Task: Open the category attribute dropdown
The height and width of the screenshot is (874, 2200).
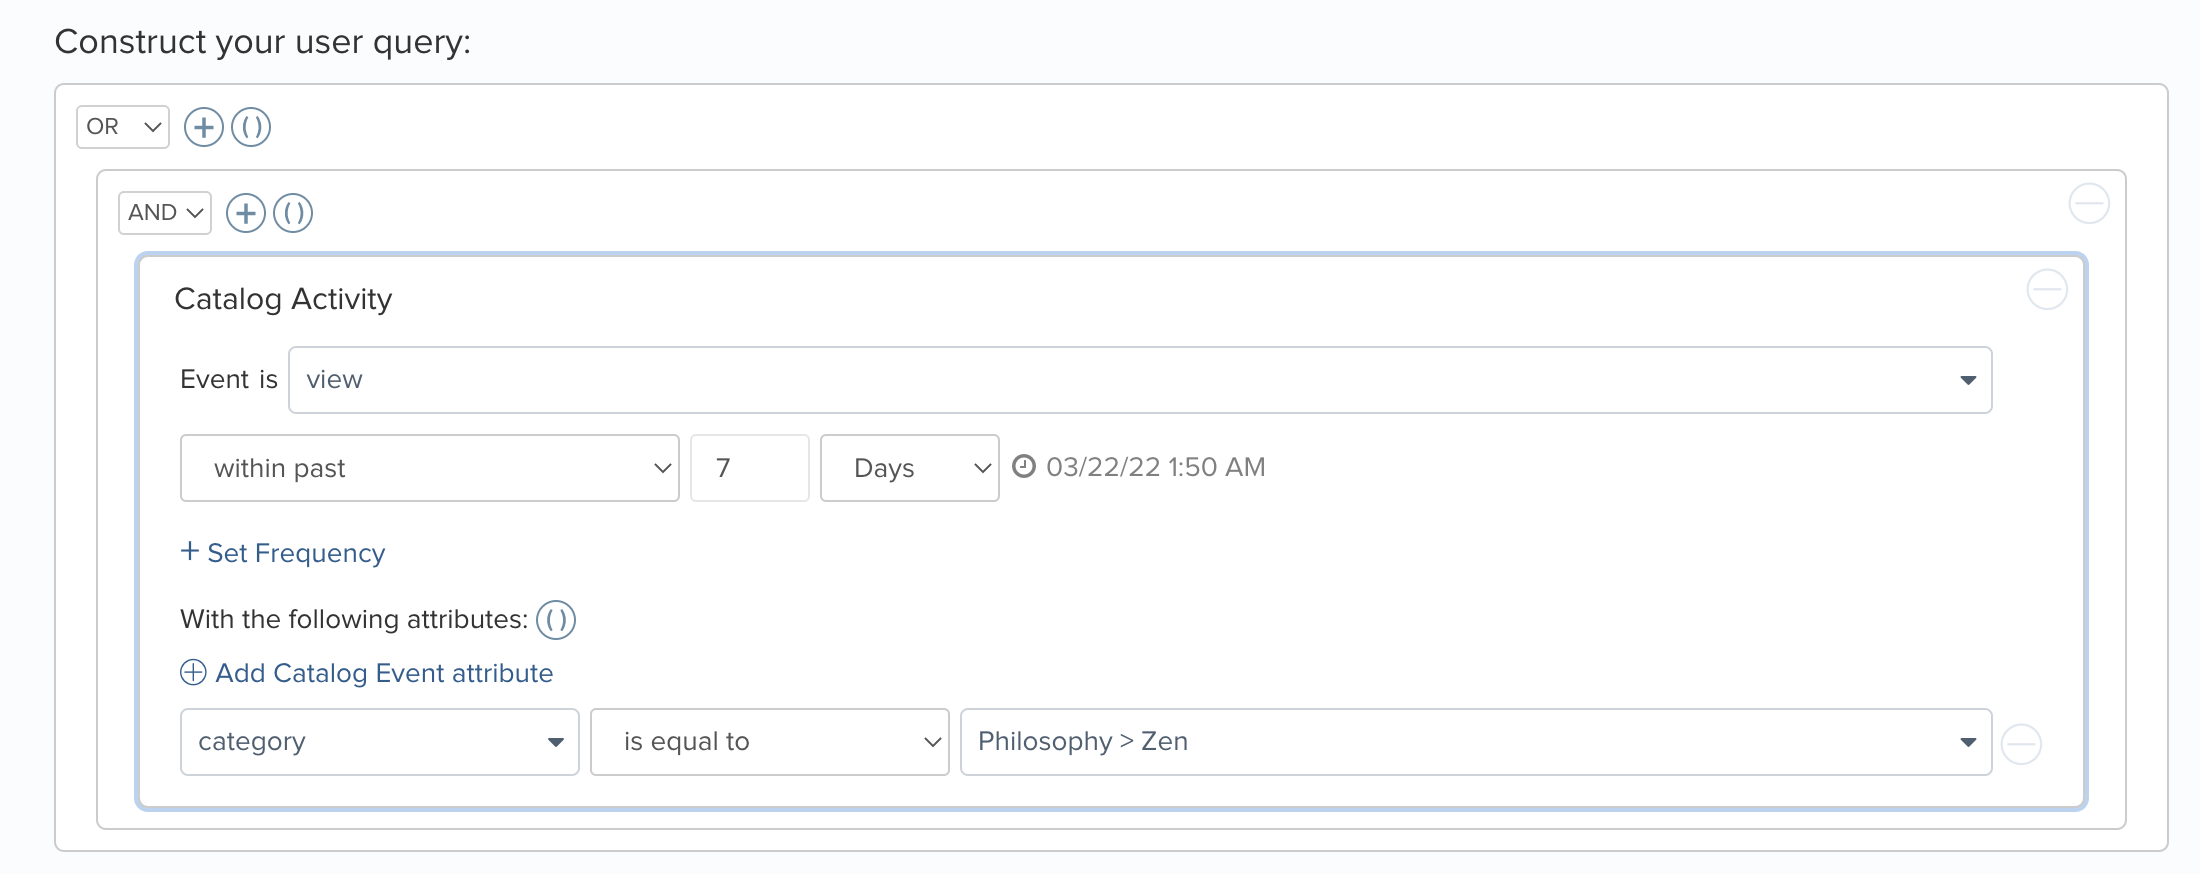Action: 380,742
